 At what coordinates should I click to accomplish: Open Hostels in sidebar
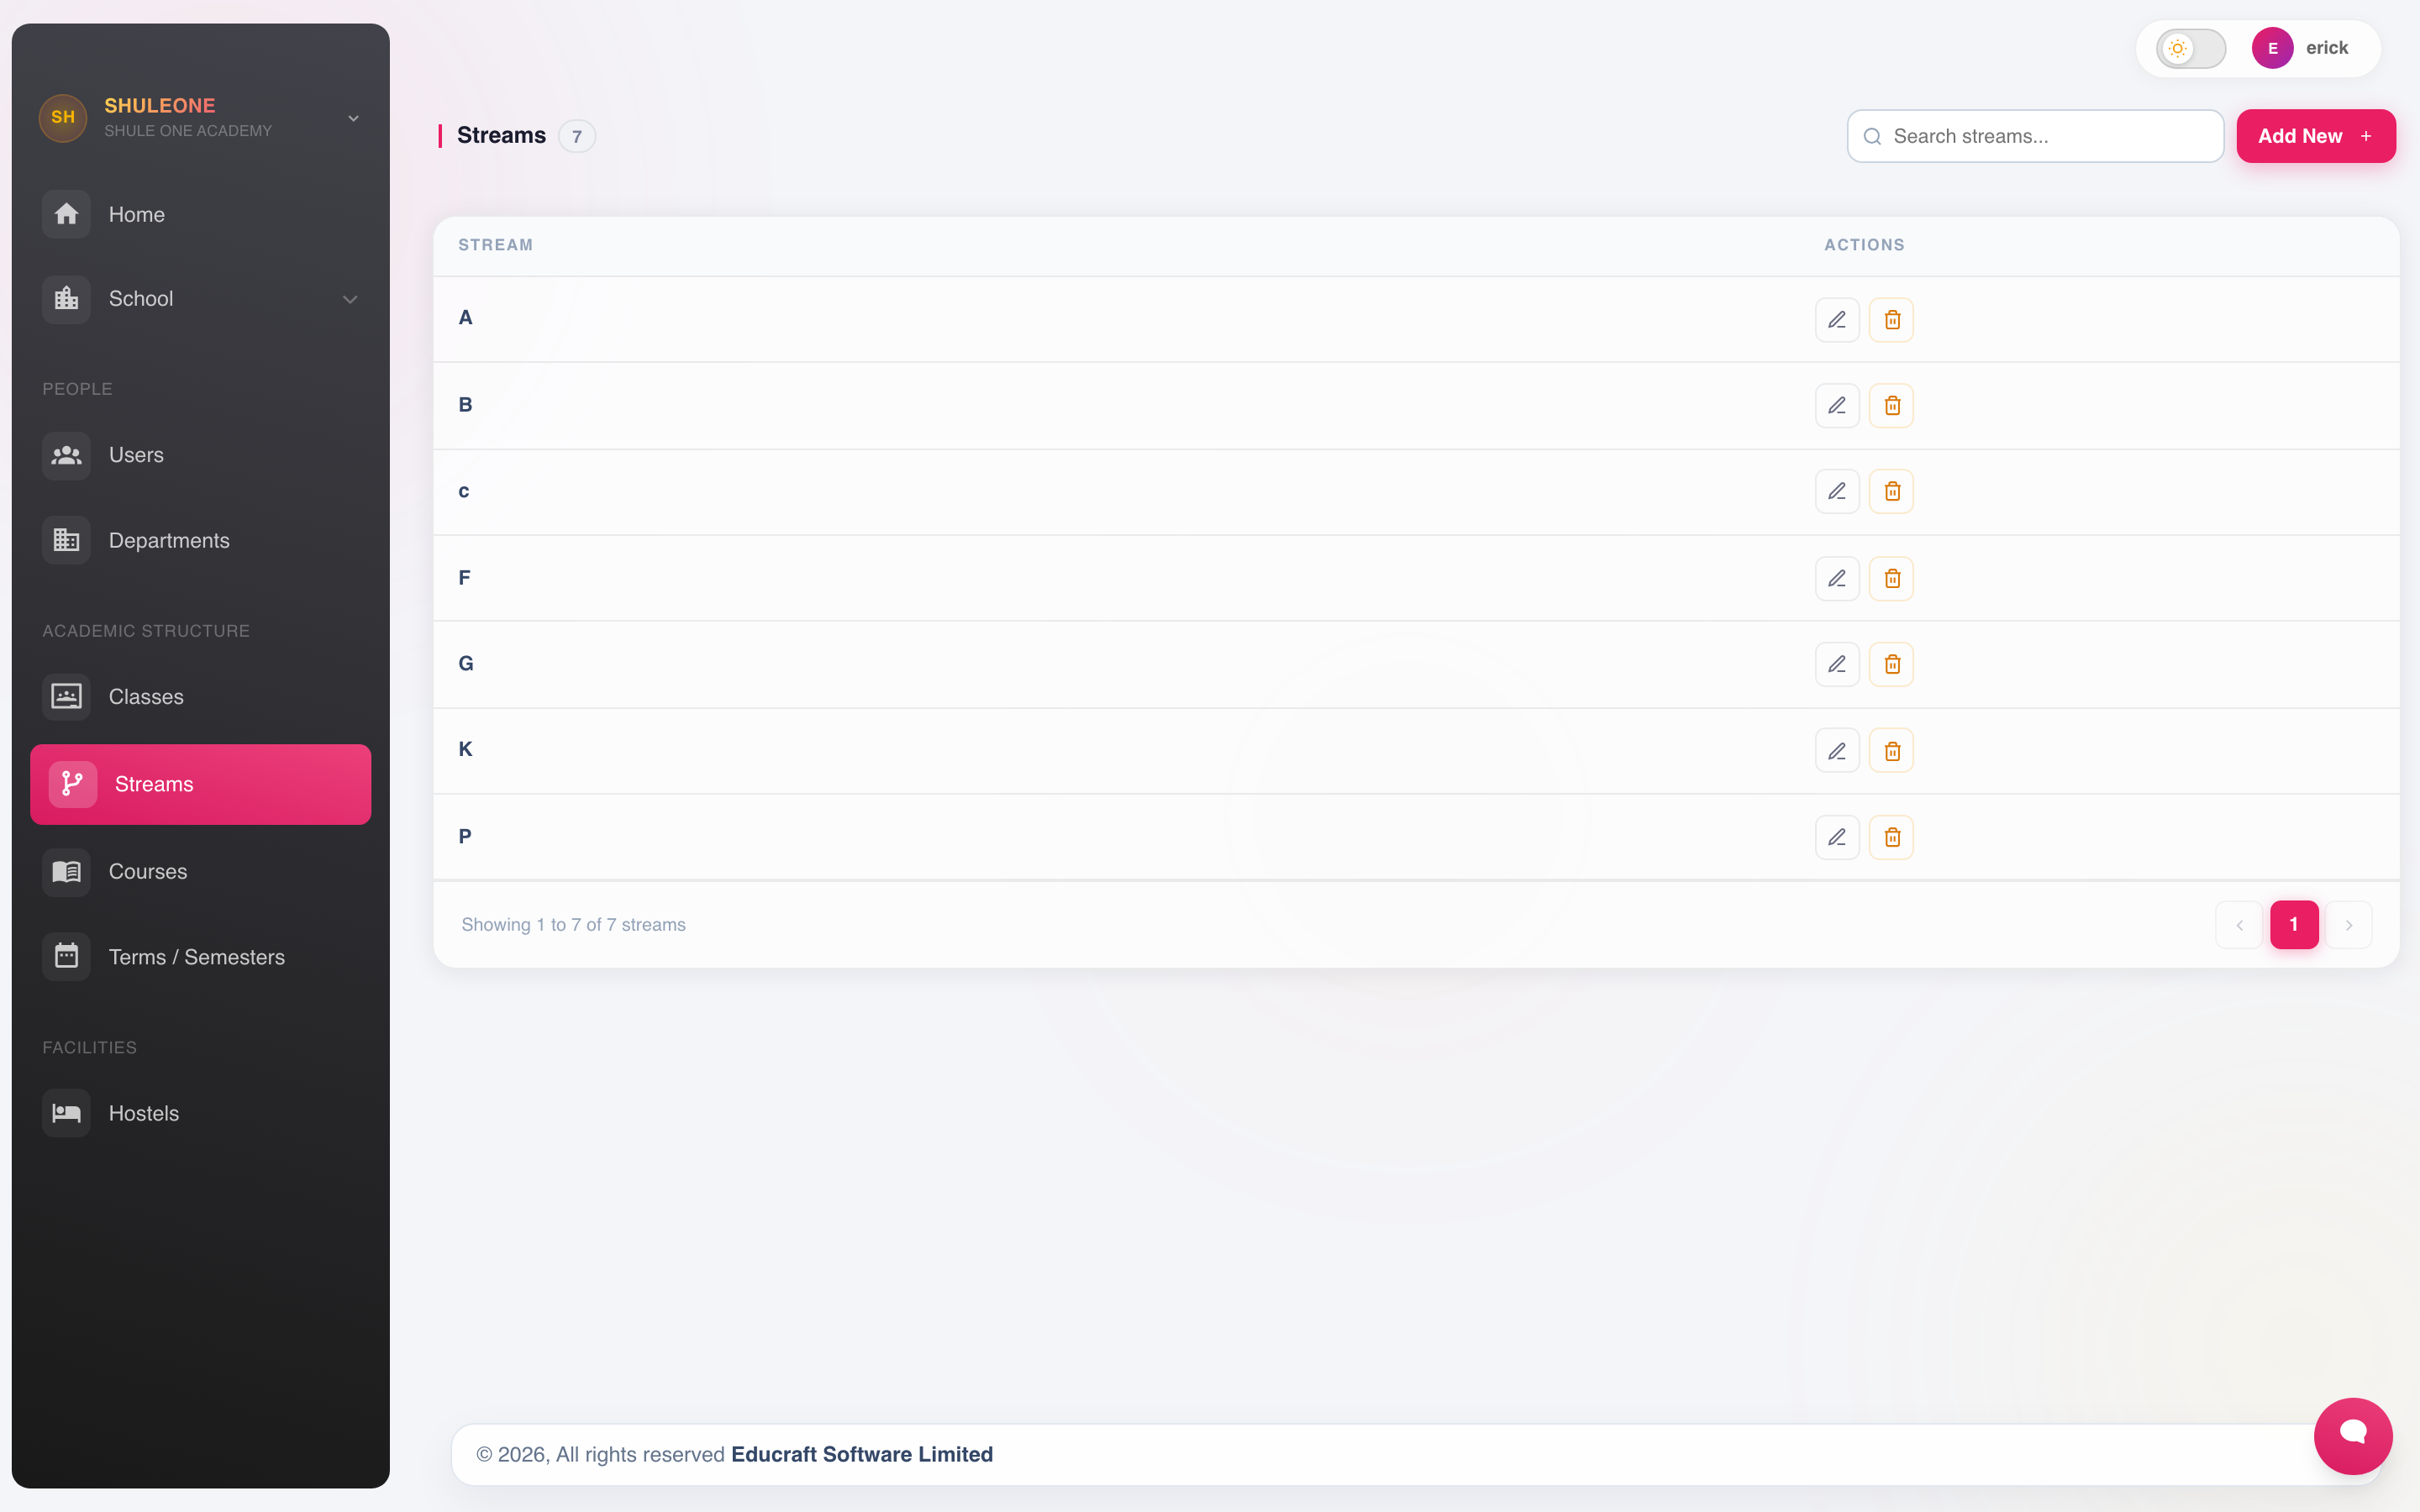click(x=200, y=1113)
